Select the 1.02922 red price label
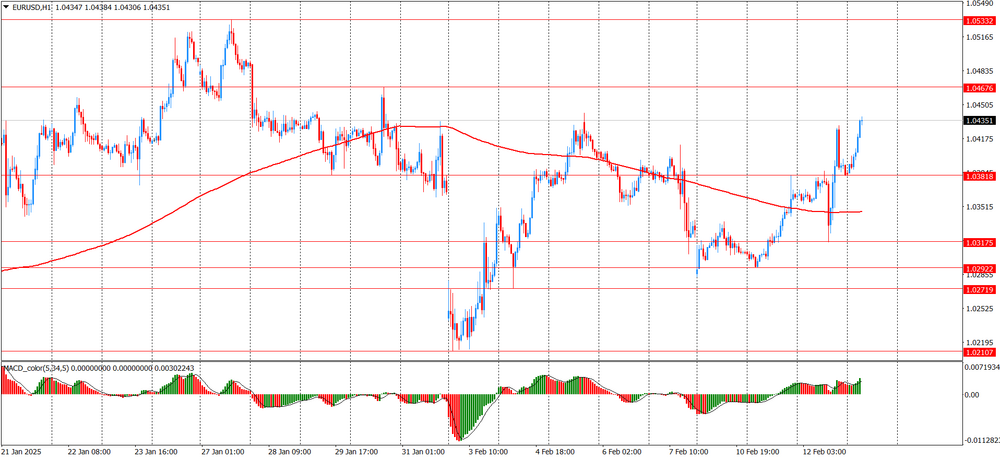1000x459 pixels. [x=979, y=268]
